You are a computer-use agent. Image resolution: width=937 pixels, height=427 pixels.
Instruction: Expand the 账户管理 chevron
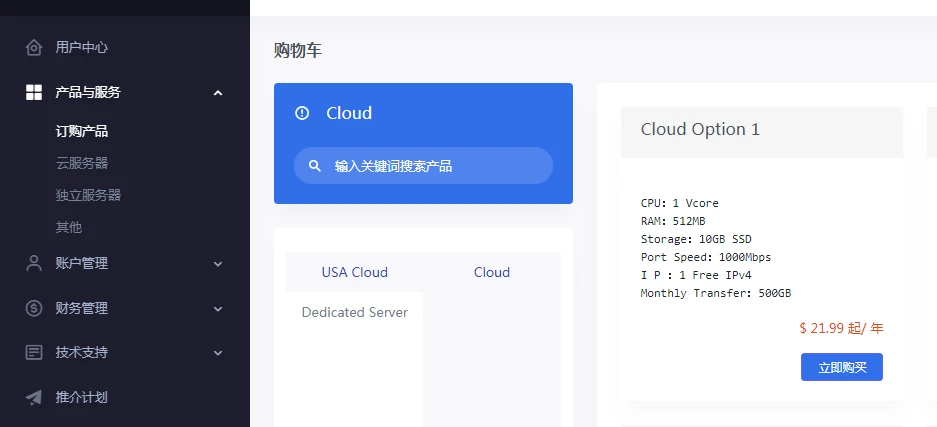click(218, 264)
